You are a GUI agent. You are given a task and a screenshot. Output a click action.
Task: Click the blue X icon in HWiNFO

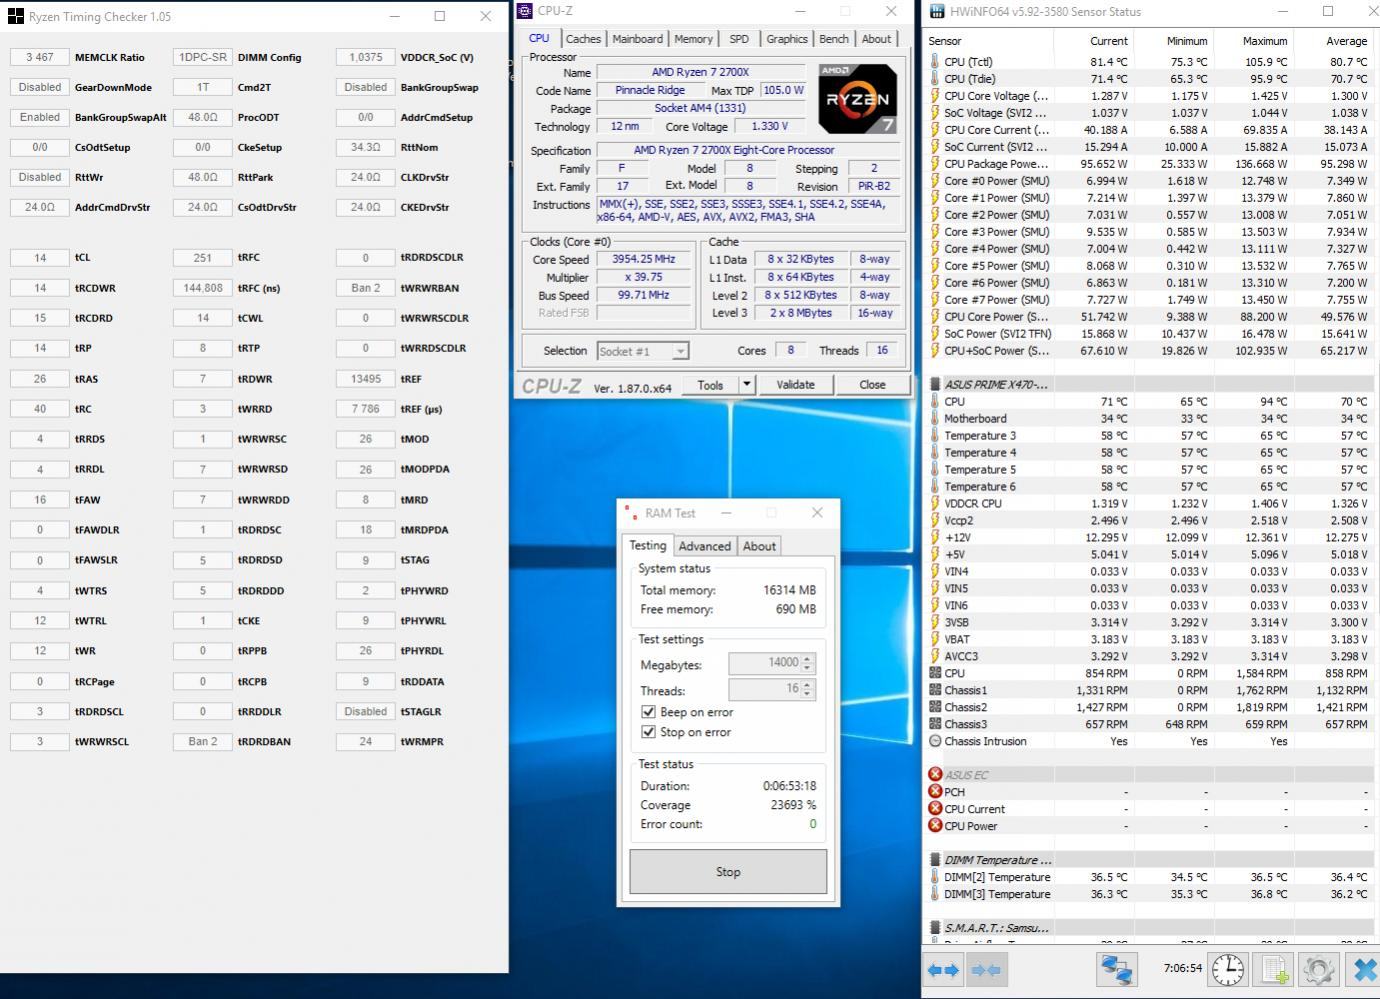[1364, 969]
